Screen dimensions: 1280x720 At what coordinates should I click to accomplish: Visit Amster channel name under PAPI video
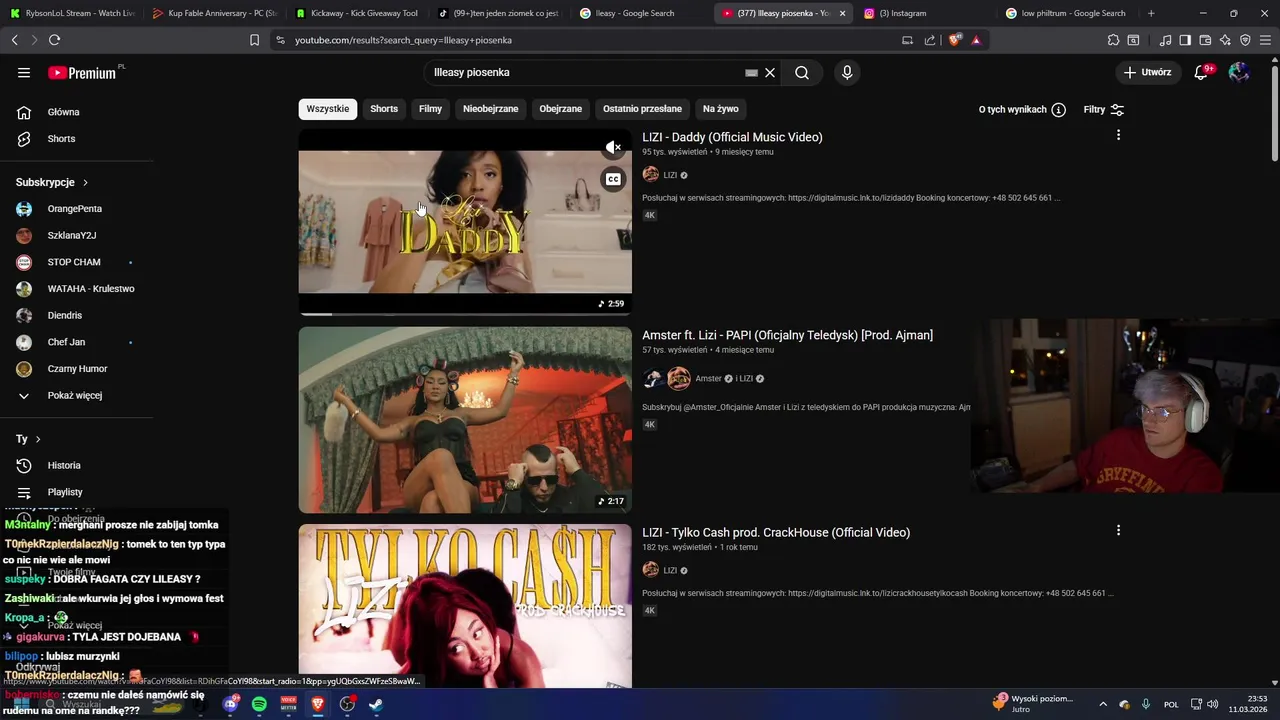coord(708,378)
